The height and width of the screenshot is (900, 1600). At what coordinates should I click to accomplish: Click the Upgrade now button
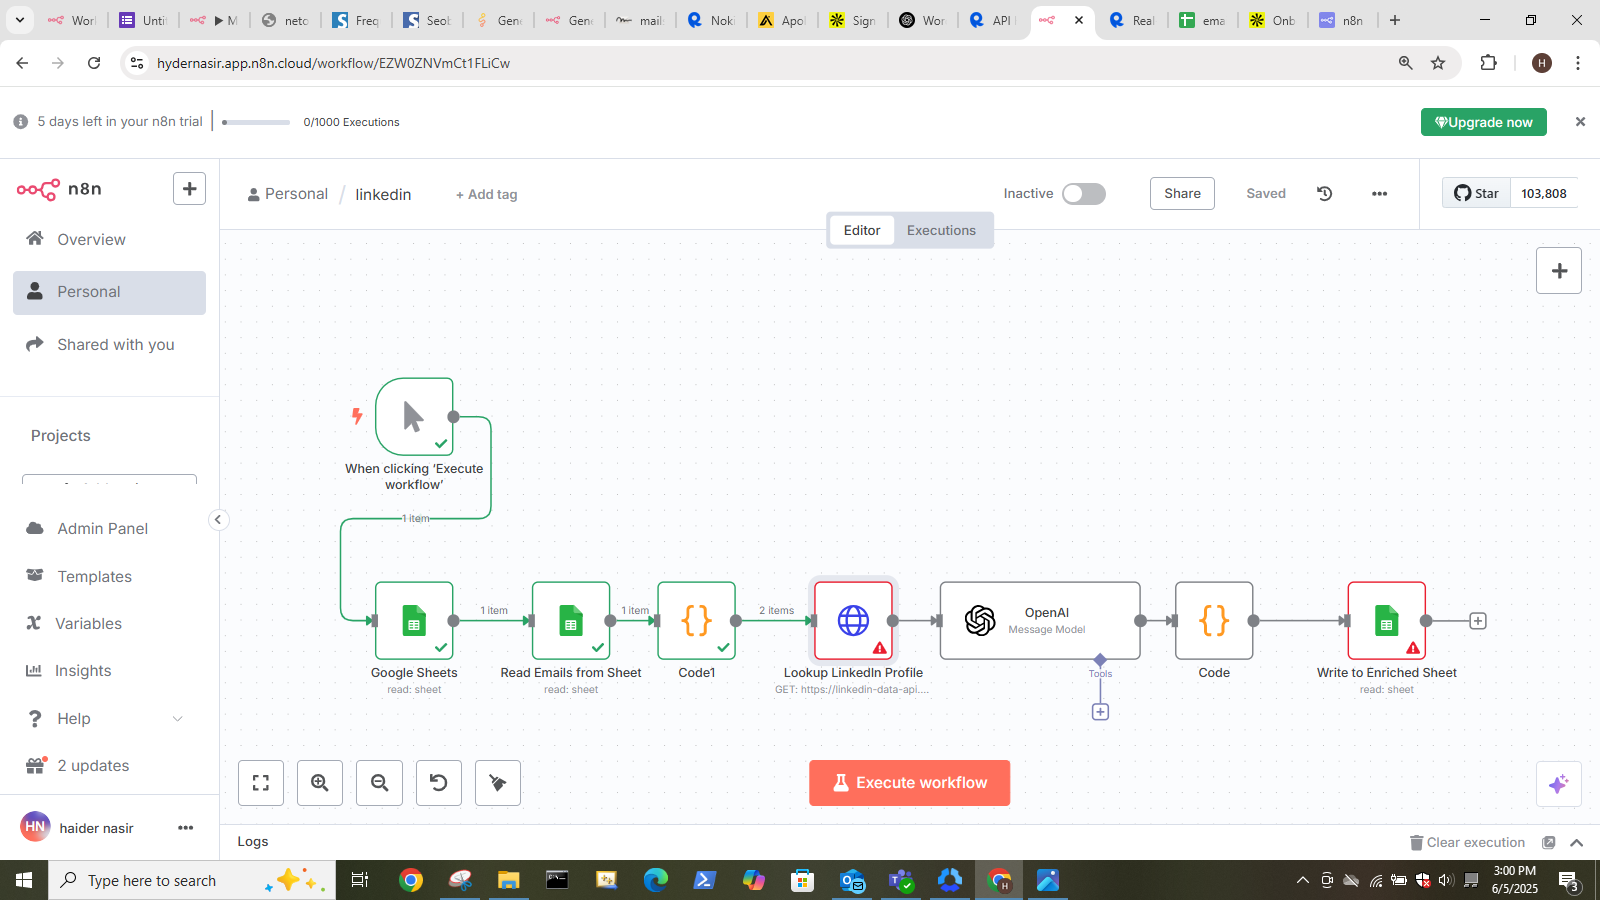(x=1484, y=122)
